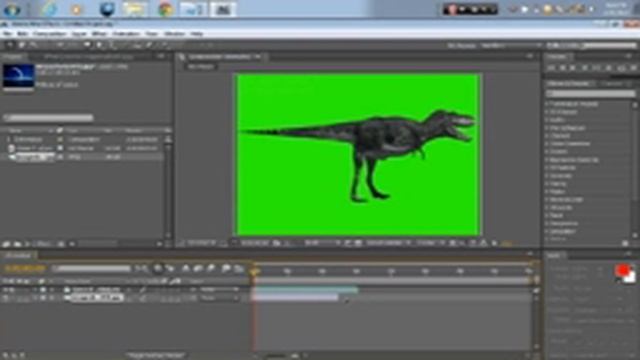
Task: Open the Animation menu
Action: [x=127, y=34]
